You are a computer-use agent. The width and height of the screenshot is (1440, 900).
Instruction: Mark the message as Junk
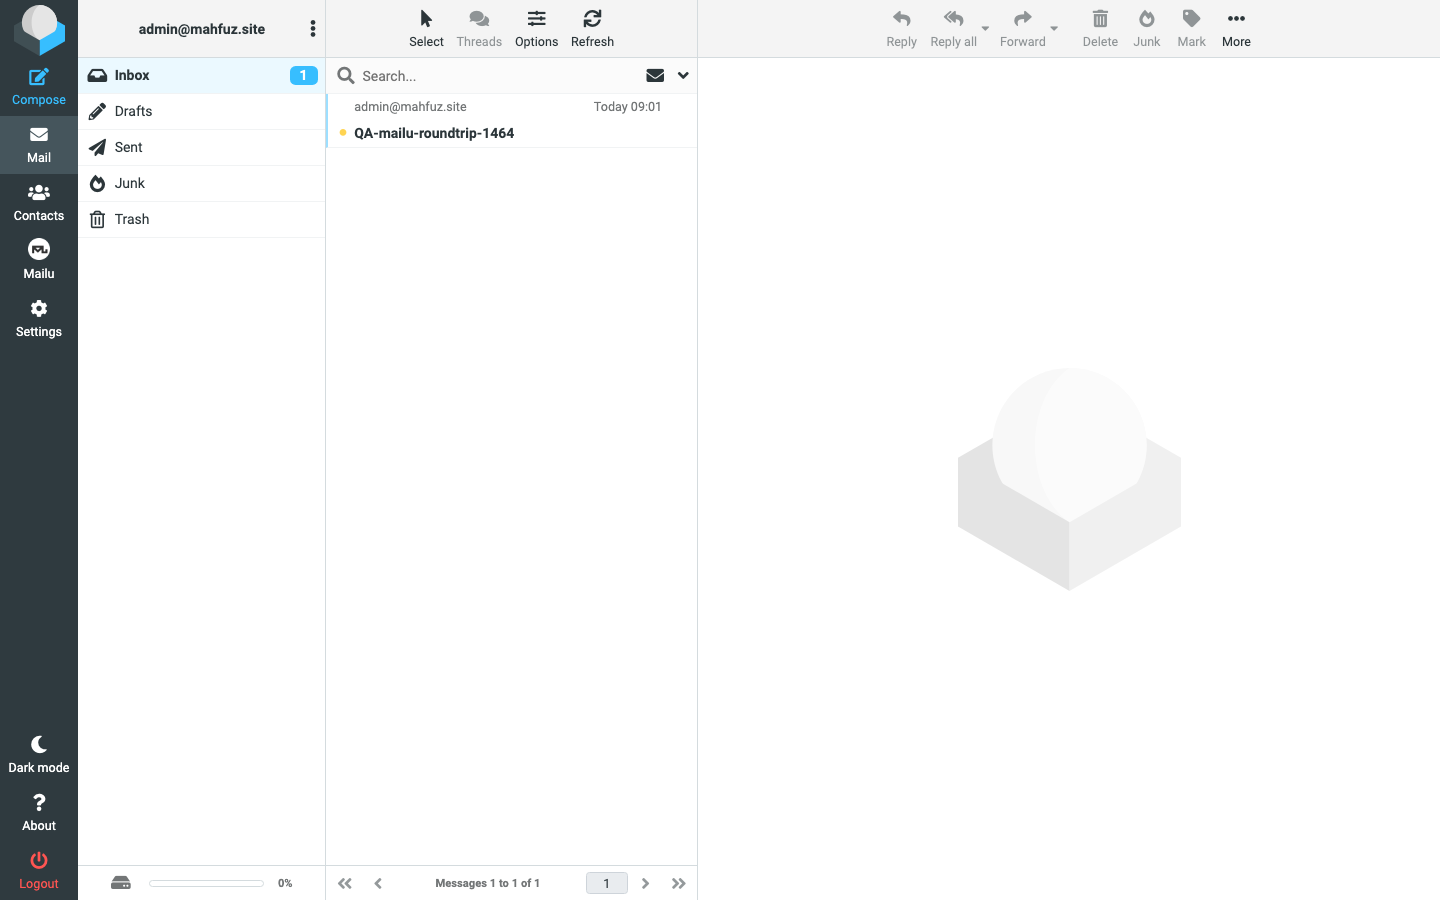1147,29
